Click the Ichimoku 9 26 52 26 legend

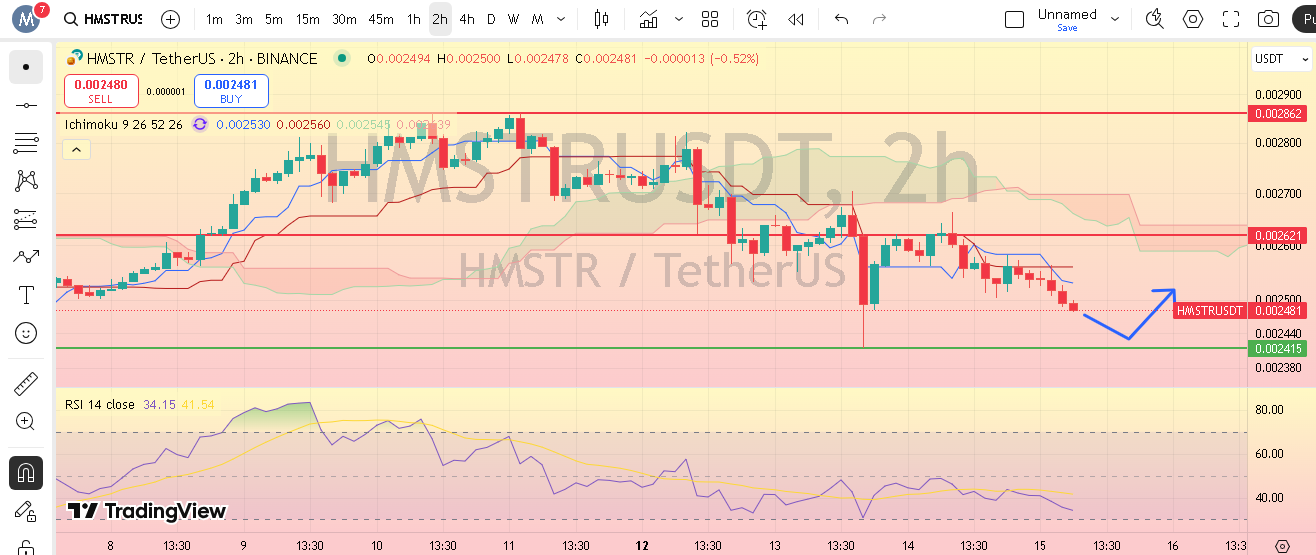tap(124, 124)
